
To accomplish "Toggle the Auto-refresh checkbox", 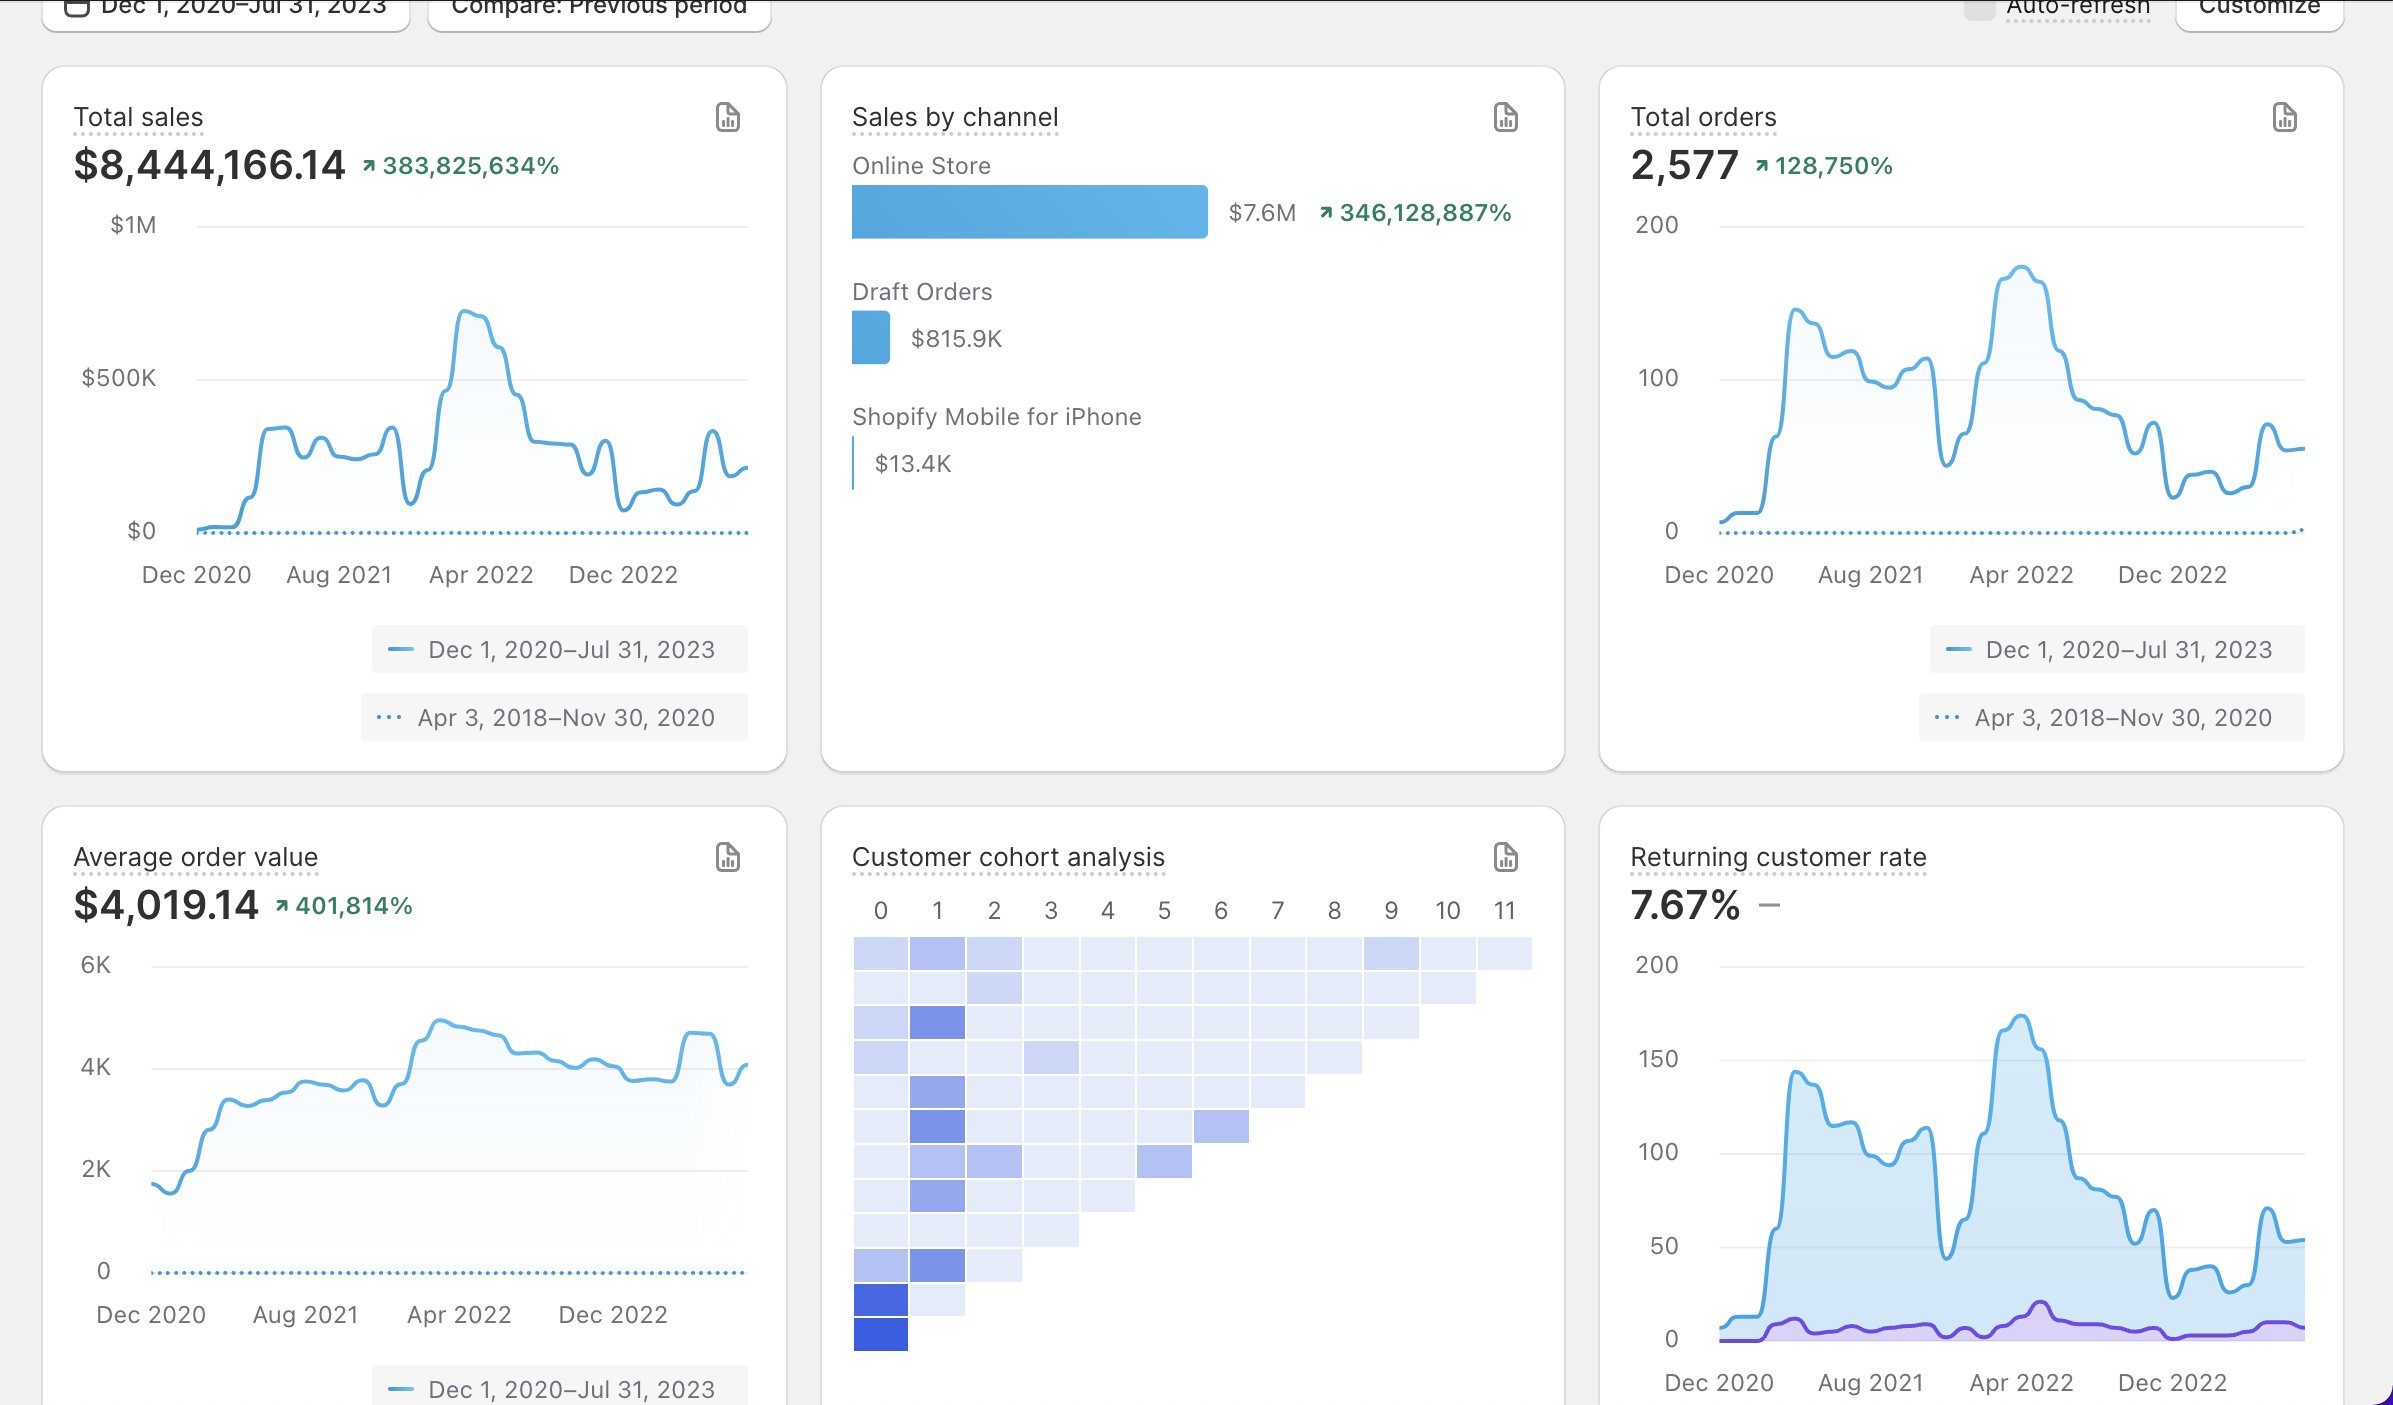I will click(x=1979, y=9).
